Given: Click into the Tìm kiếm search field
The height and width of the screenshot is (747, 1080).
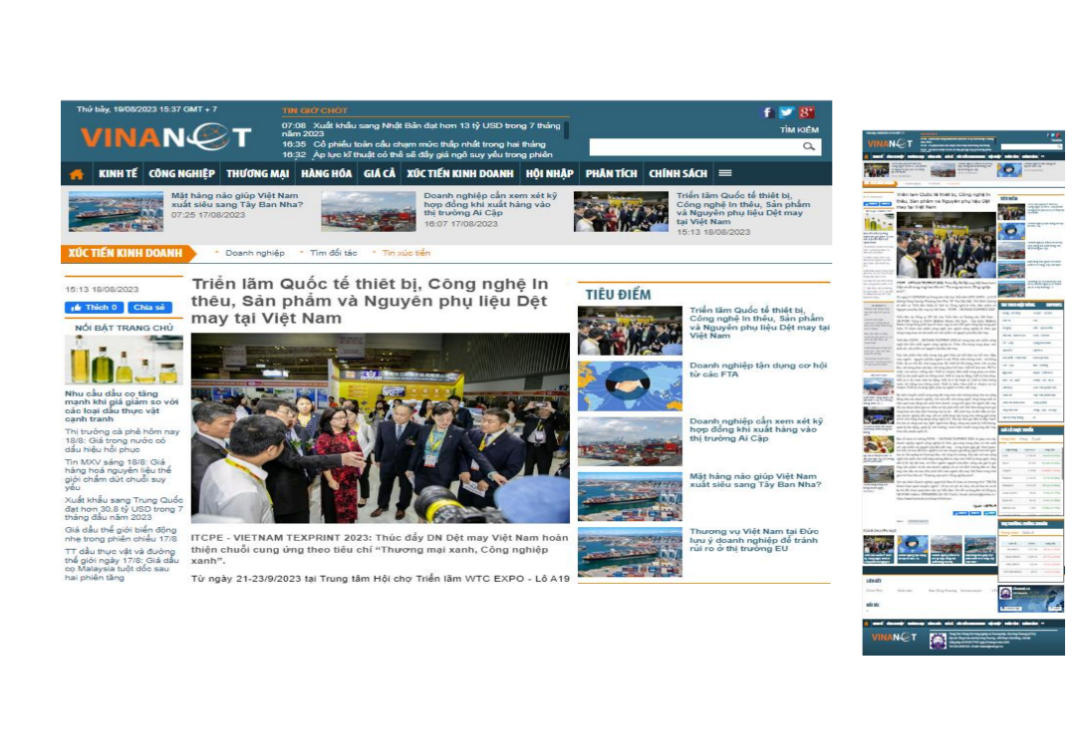Looking at the screenshot, I should (x=695, y=147).
